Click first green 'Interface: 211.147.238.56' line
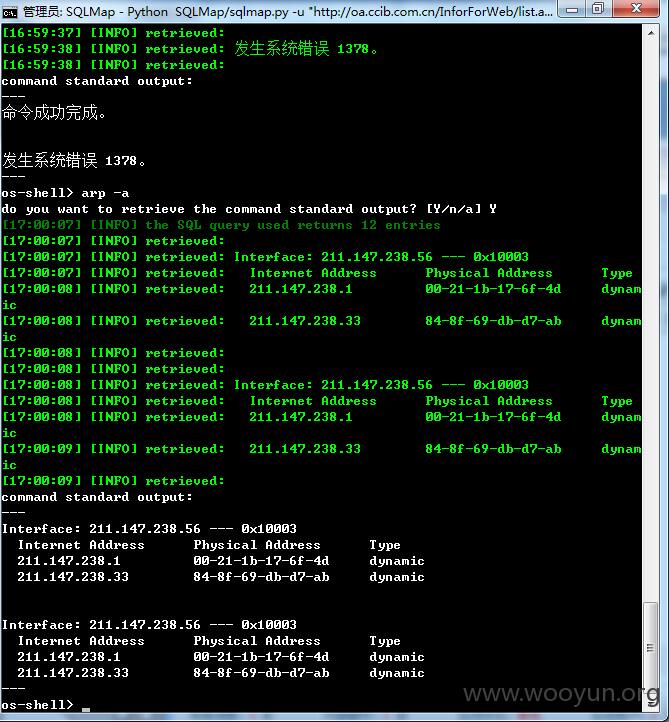Screen dimensions: 669x722 coord(381,257)
